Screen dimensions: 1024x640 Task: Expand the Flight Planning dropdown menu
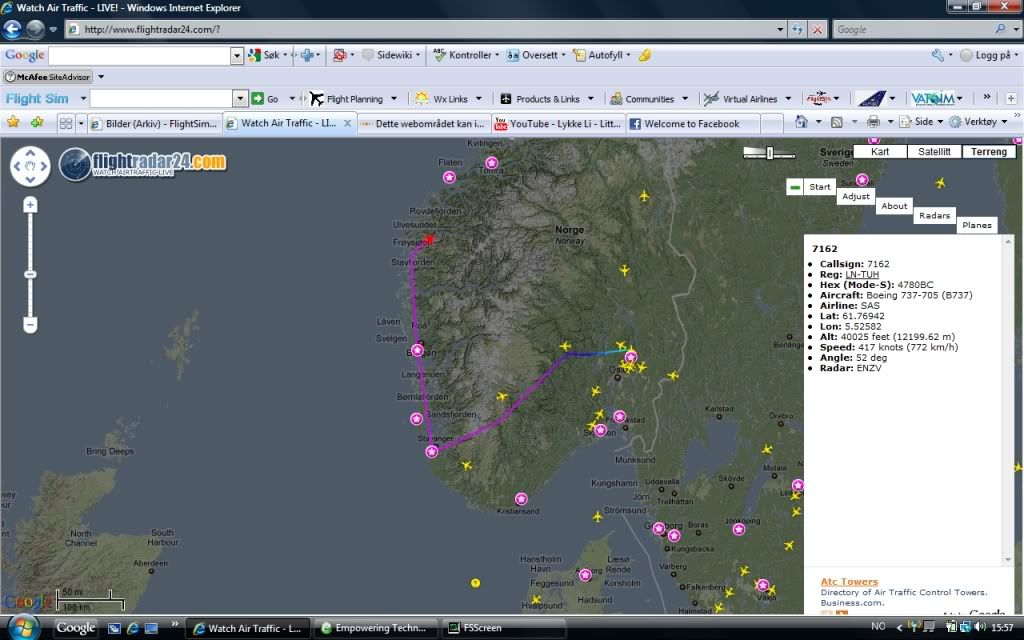click(x=394, y=99)
